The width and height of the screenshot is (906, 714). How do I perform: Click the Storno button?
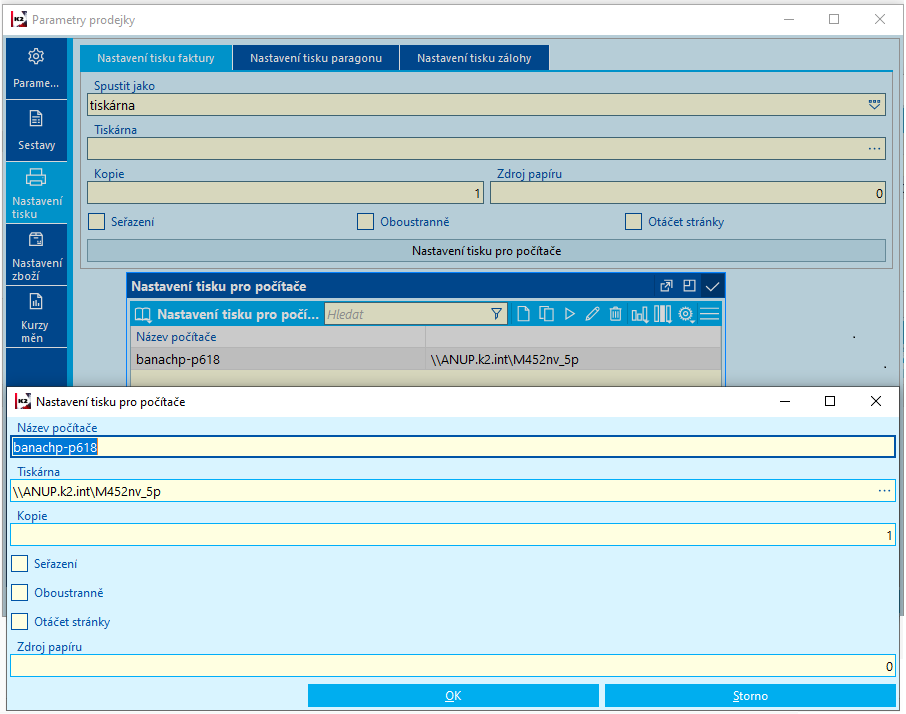(x=750, y=696)
